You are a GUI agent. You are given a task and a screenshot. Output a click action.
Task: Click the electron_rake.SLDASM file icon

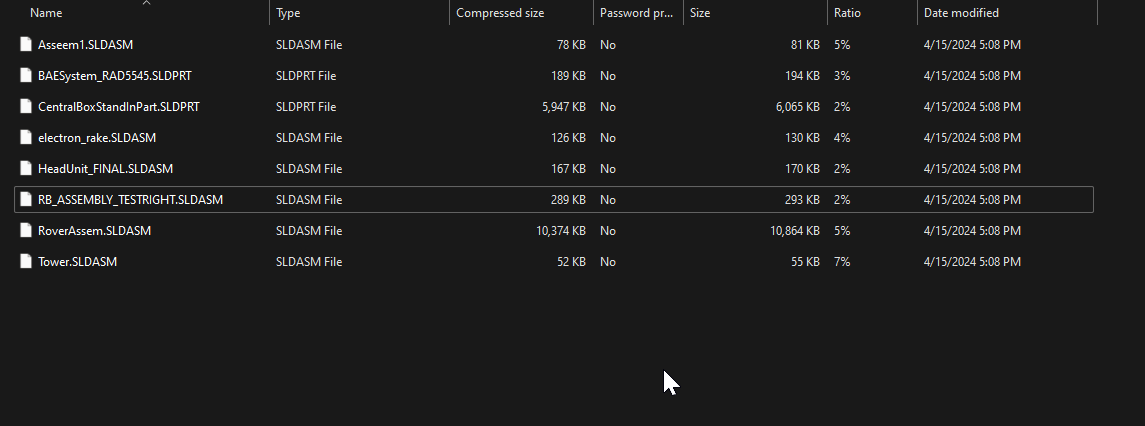pyautogui.click(x=27, y=138)
